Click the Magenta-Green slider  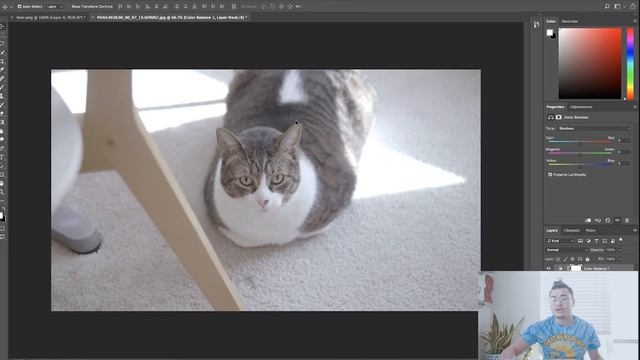coord(580,153)
